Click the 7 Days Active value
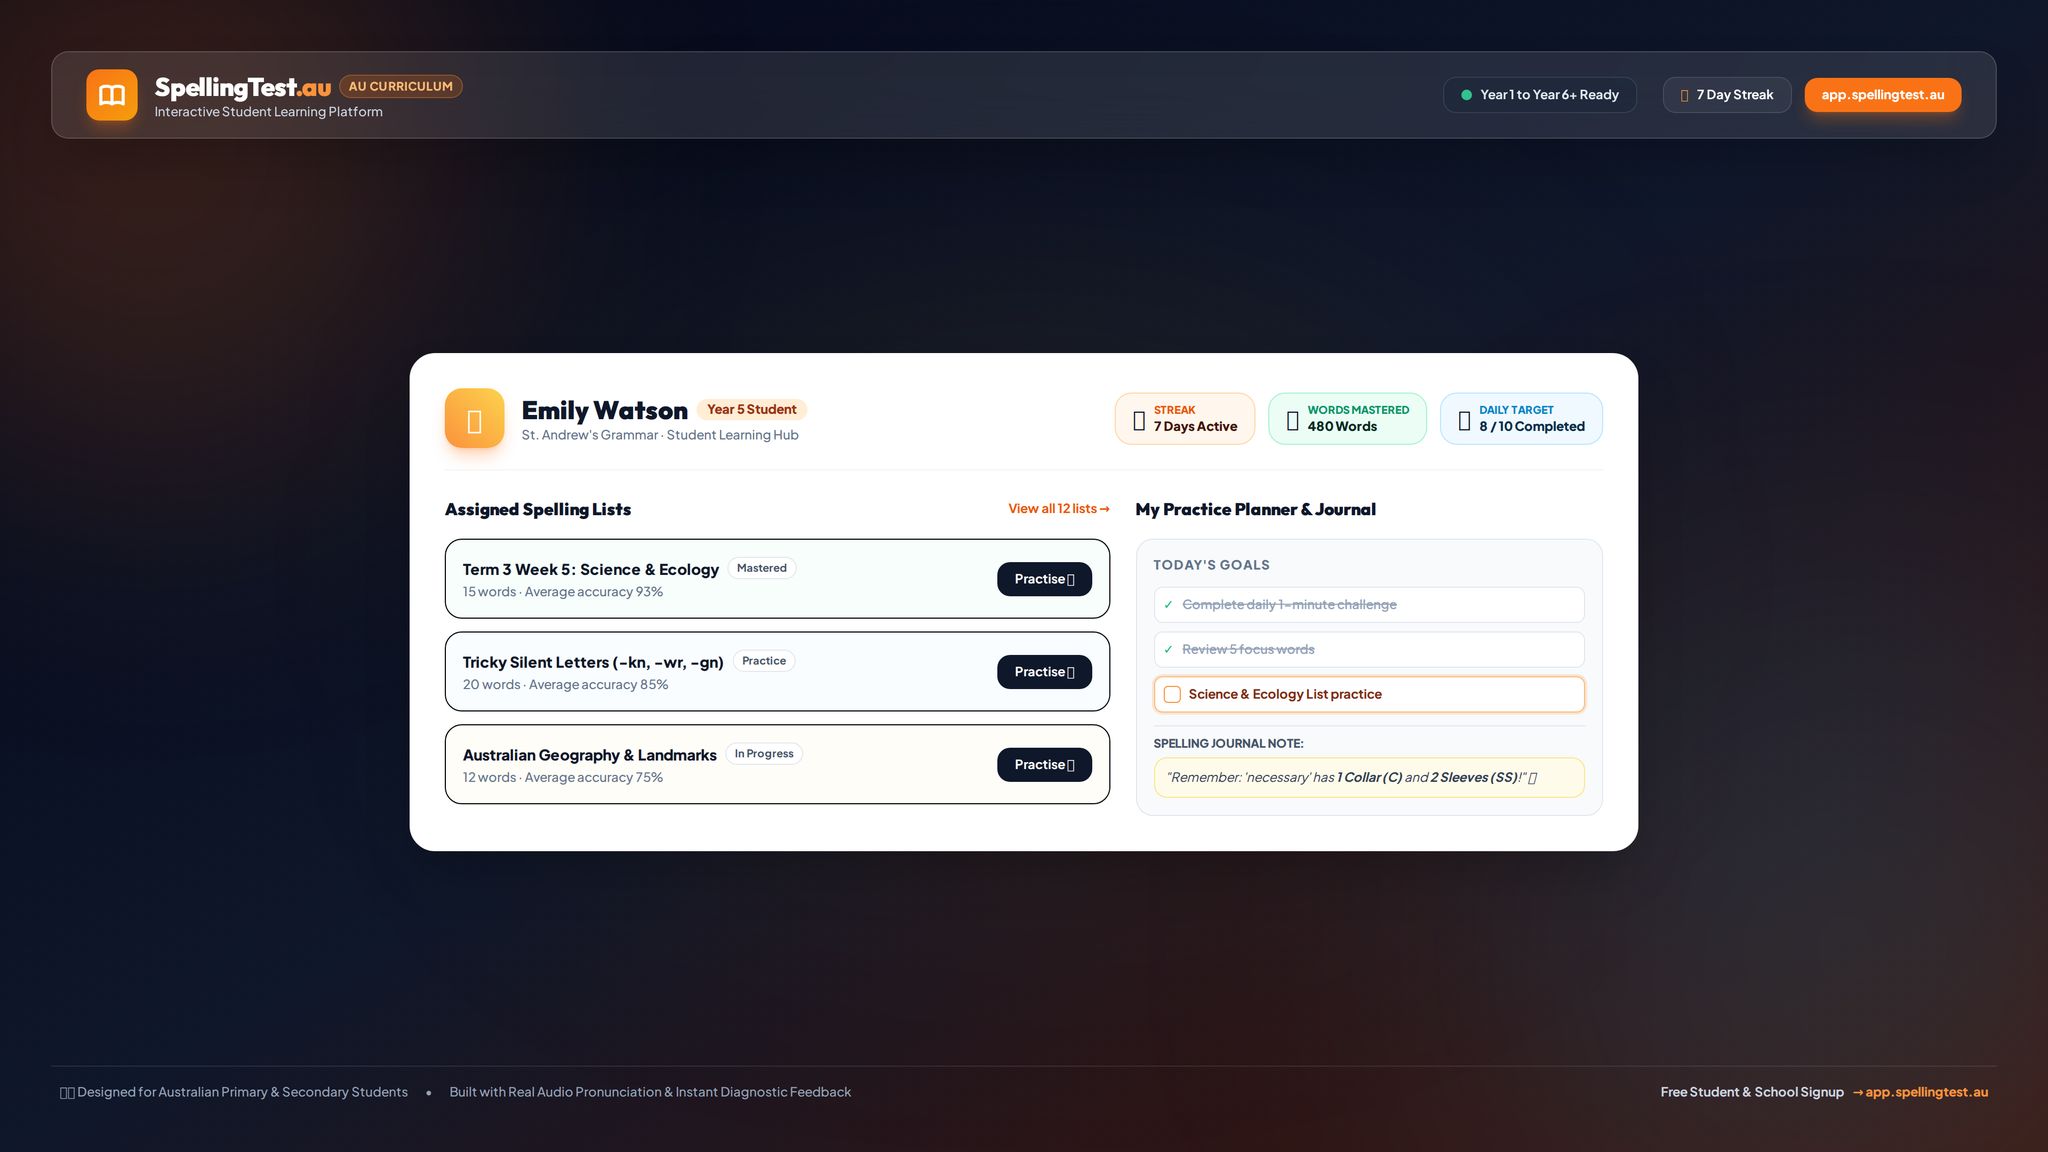Screen dimensions: 2048x1152 click(x=1195, y=427)
